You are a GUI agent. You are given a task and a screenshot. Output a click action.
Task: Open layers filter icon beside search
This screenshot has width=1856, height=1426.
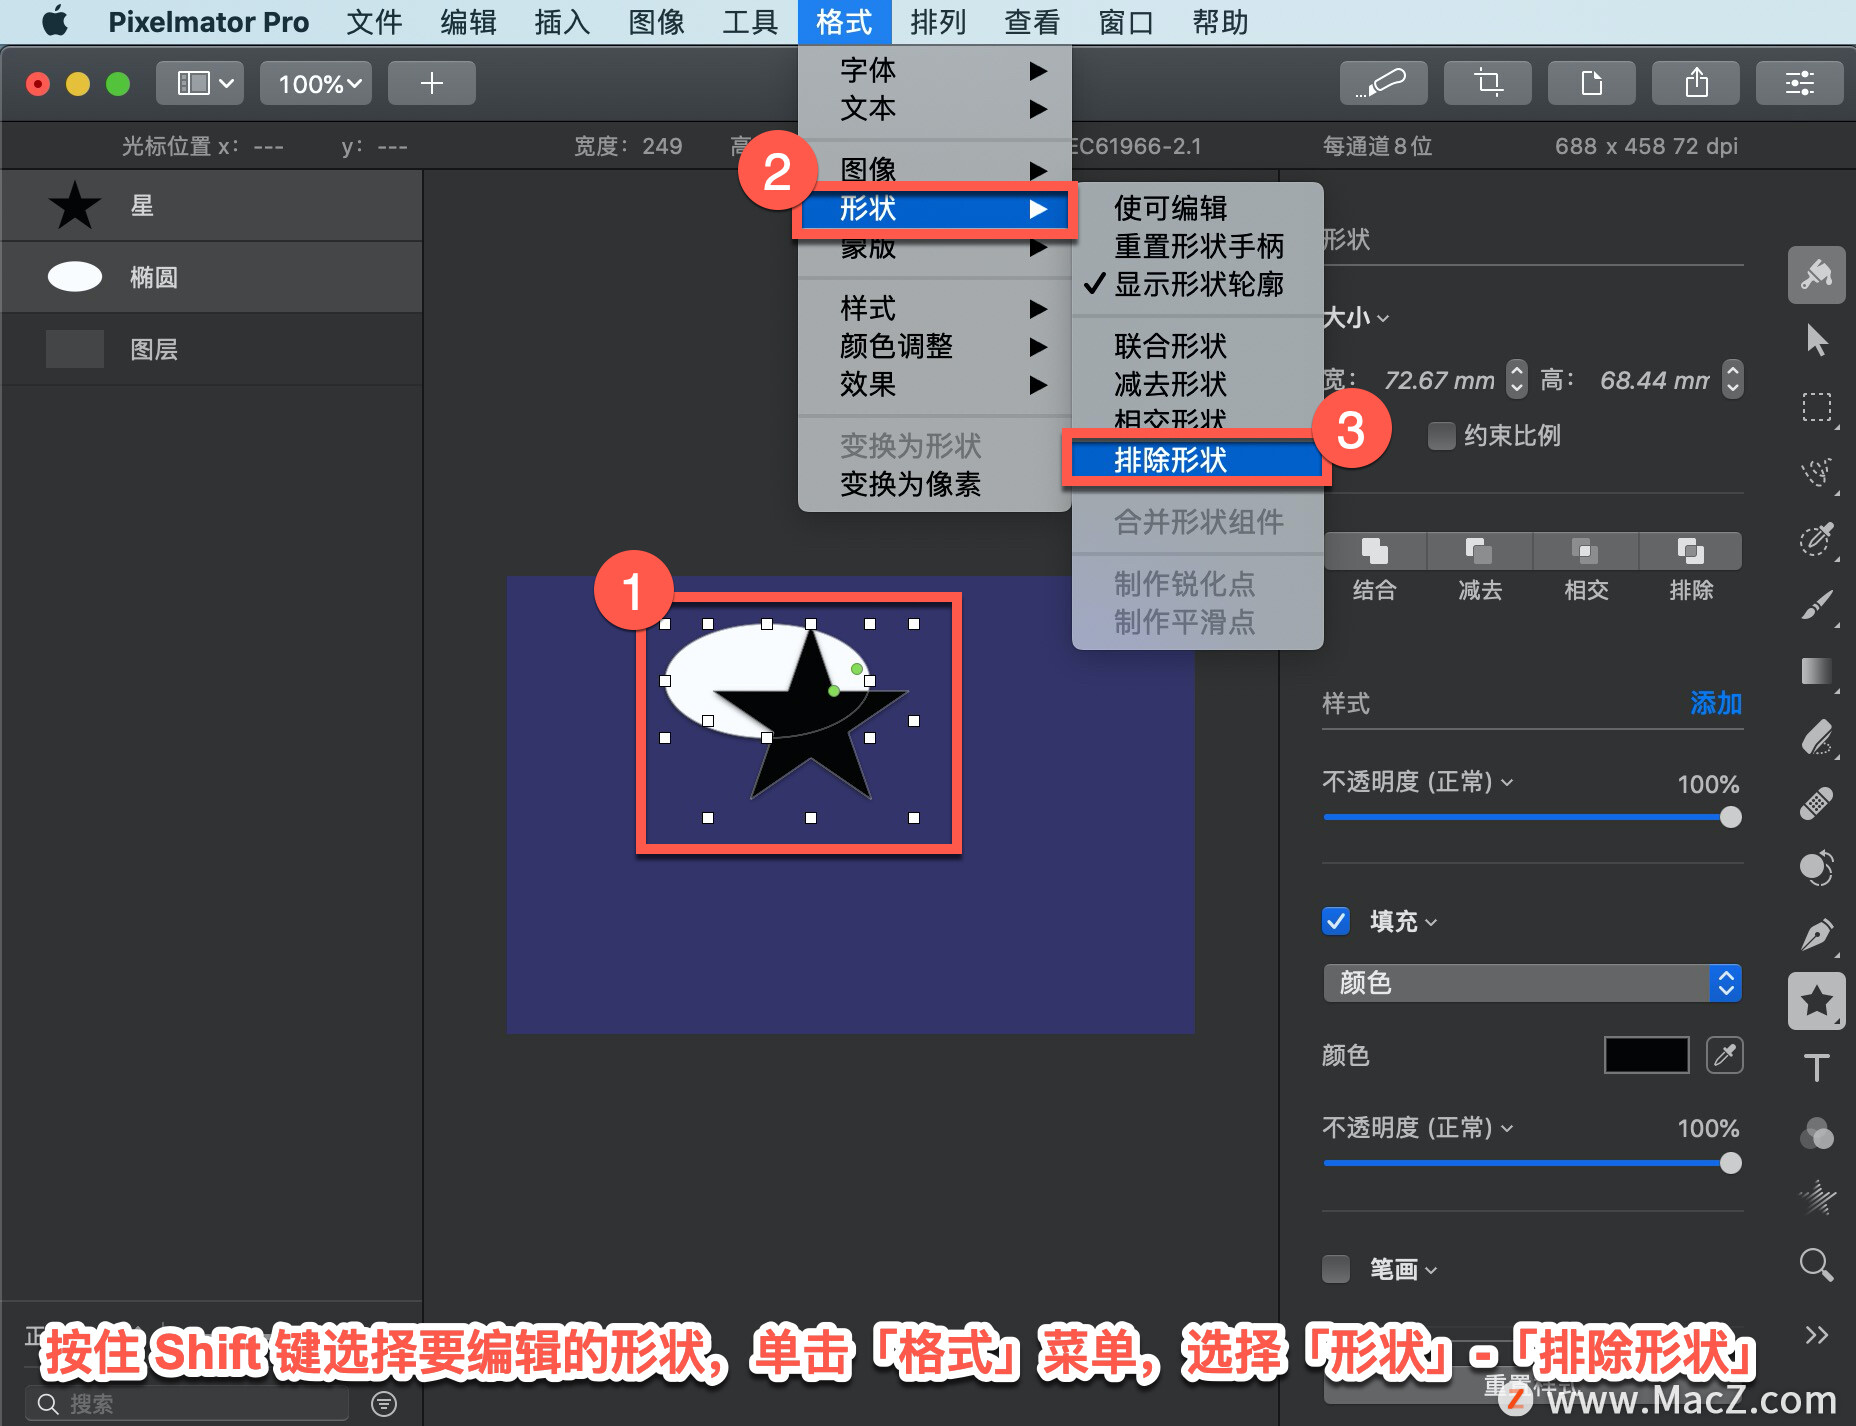(x=383, y=1404)
